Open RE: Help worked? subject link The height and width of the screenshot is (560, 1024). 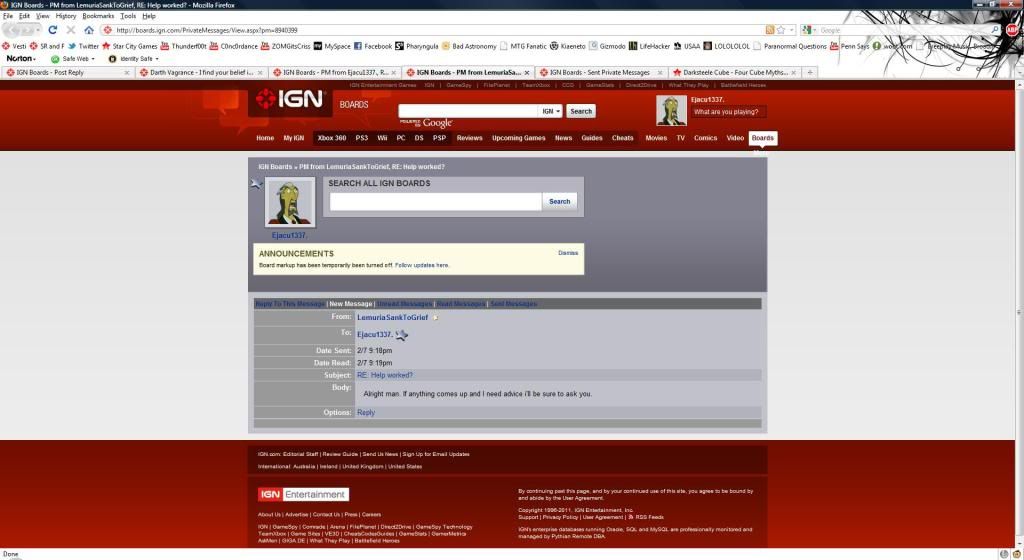(x=385, y=375)
